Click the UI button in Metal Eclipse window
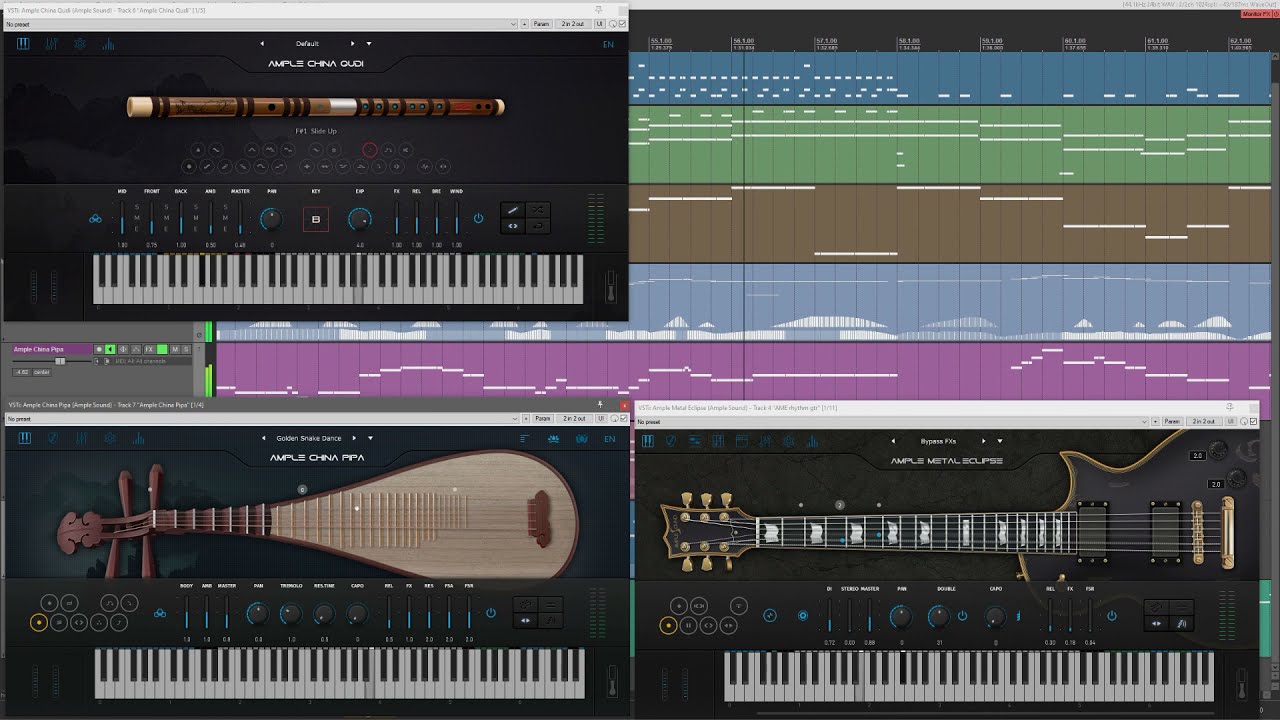 tap(1231, 422)
